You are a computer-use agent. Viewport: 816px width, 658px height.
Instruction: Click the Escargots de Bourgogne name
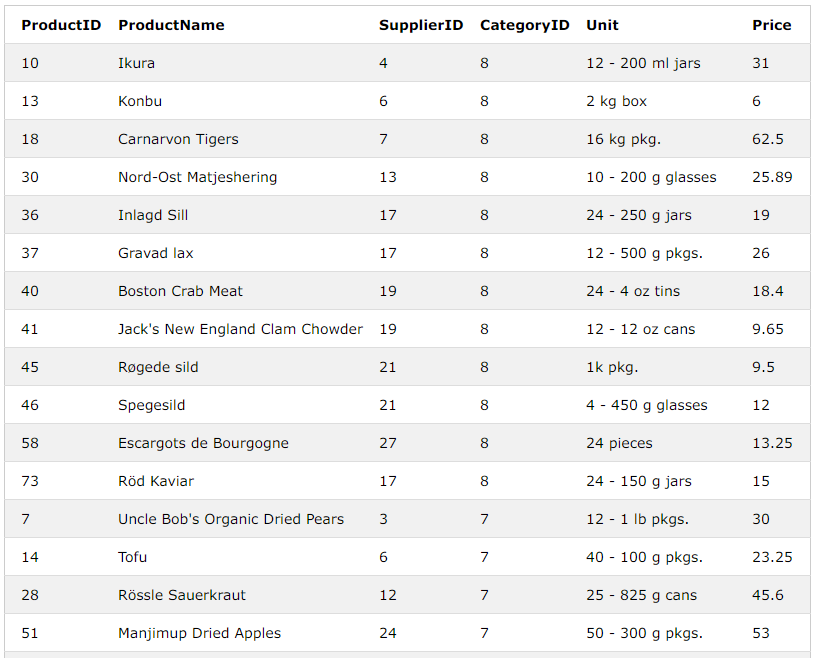pyautogui.click(x=203, y=443)
